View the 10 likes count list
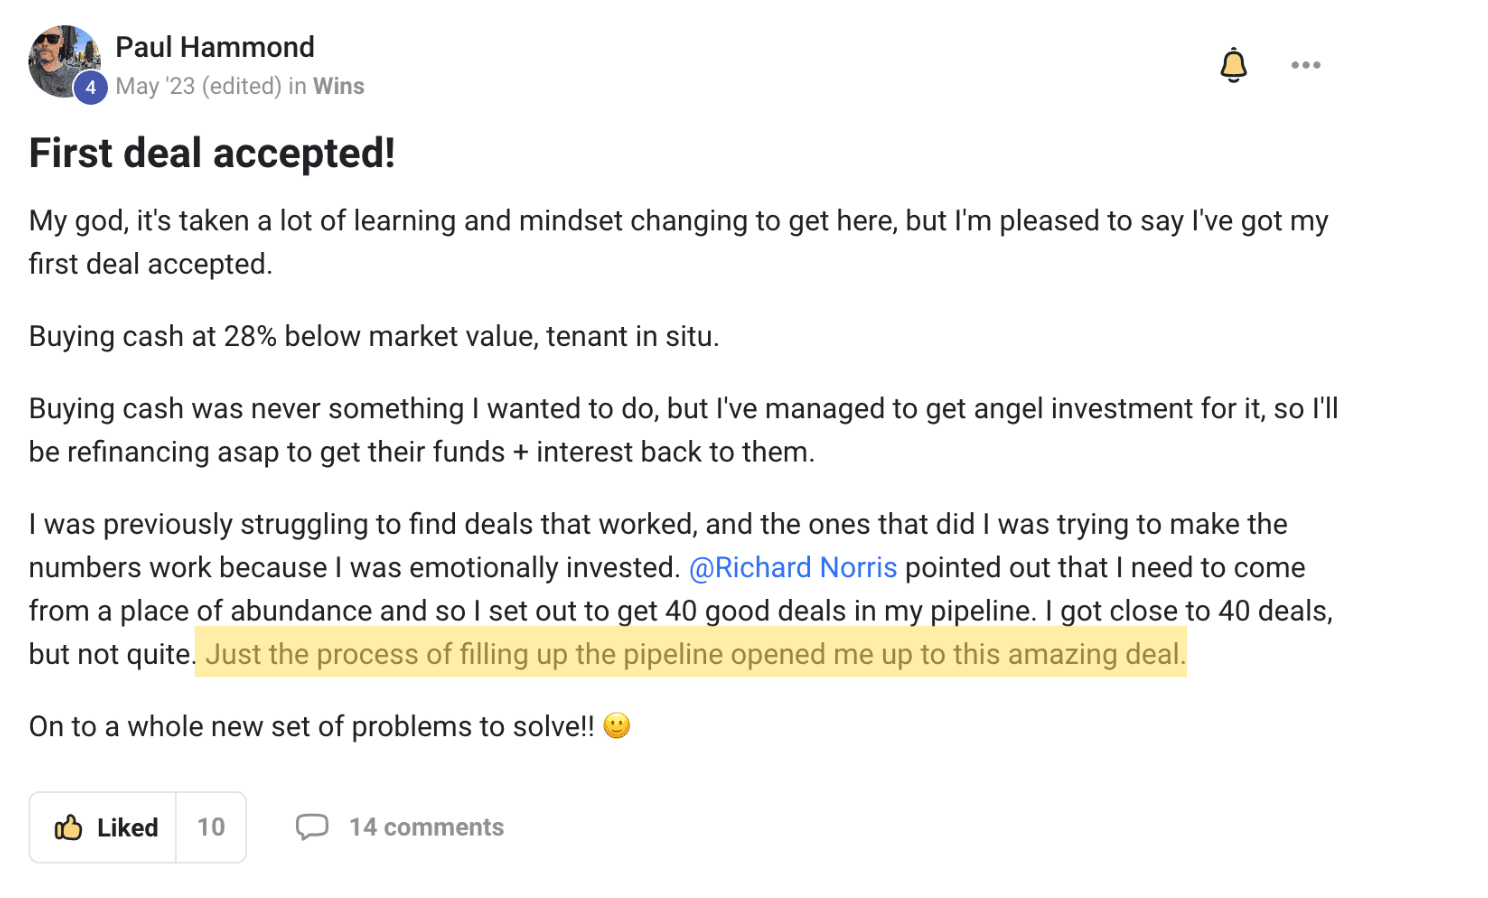 pos(211,827)
